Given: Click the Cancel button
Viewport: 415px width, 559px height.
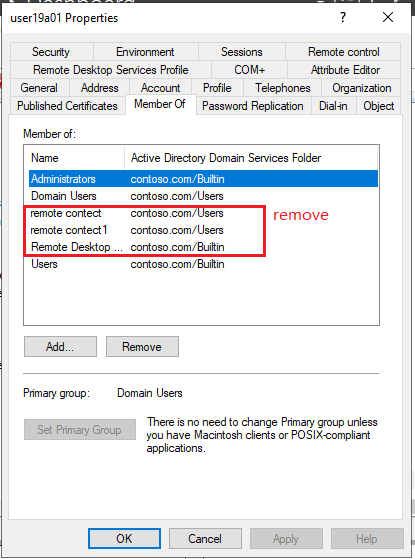Looking at the screenshot, I should (205, 538).
